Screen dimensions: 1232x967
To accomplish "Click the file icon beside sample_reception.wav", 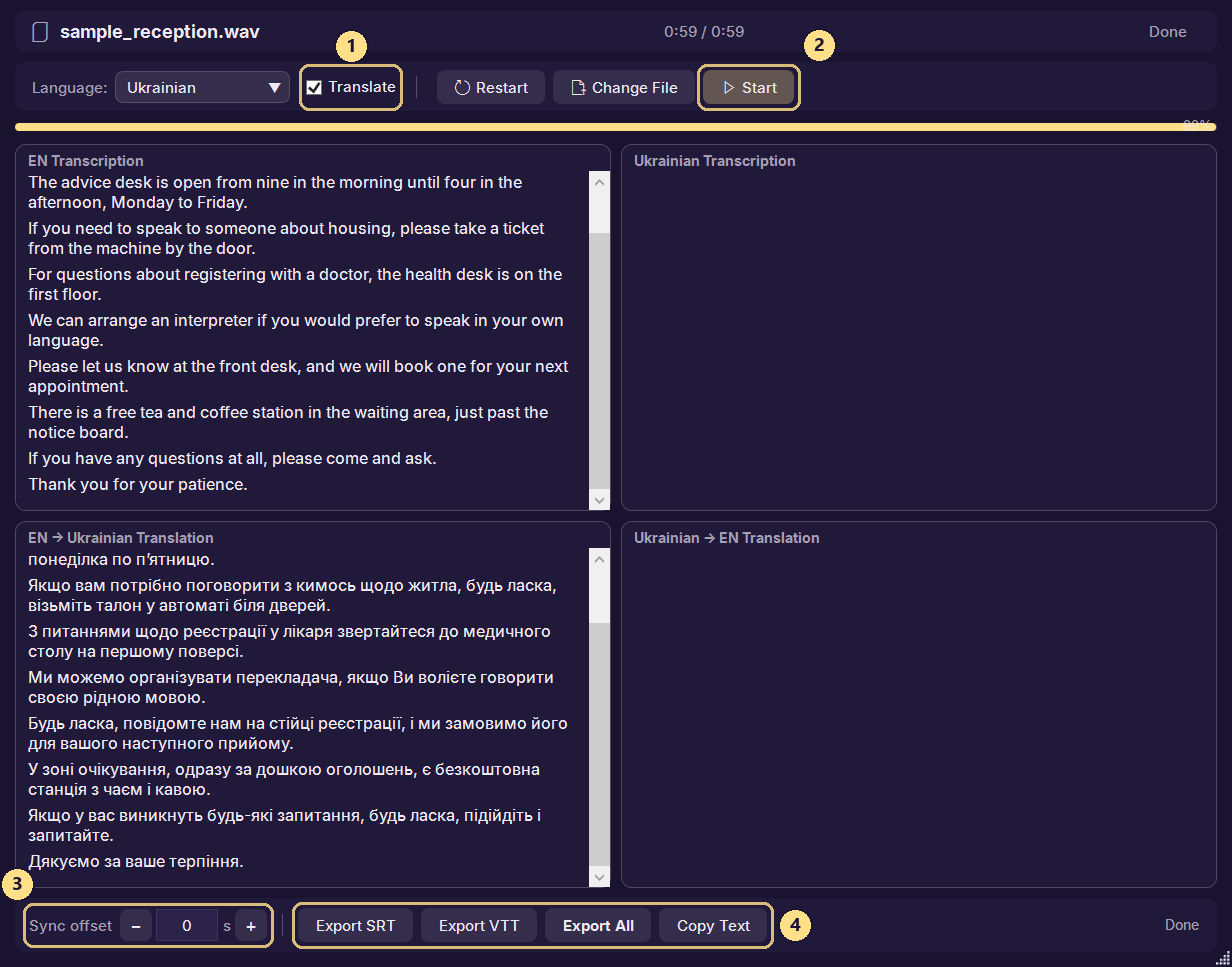I will pyautogui.click(x=40, y=32).
